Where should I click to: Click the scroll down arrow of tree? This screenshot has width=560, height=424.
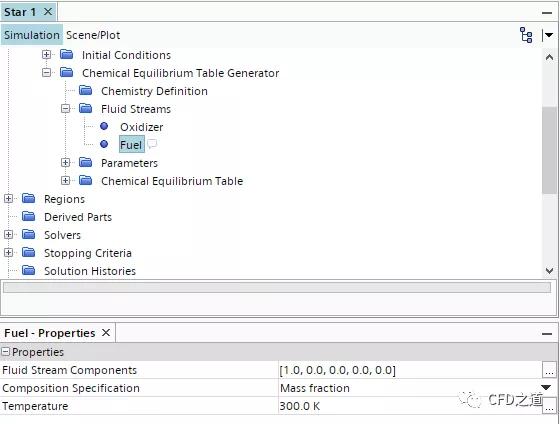coord(549,271)
